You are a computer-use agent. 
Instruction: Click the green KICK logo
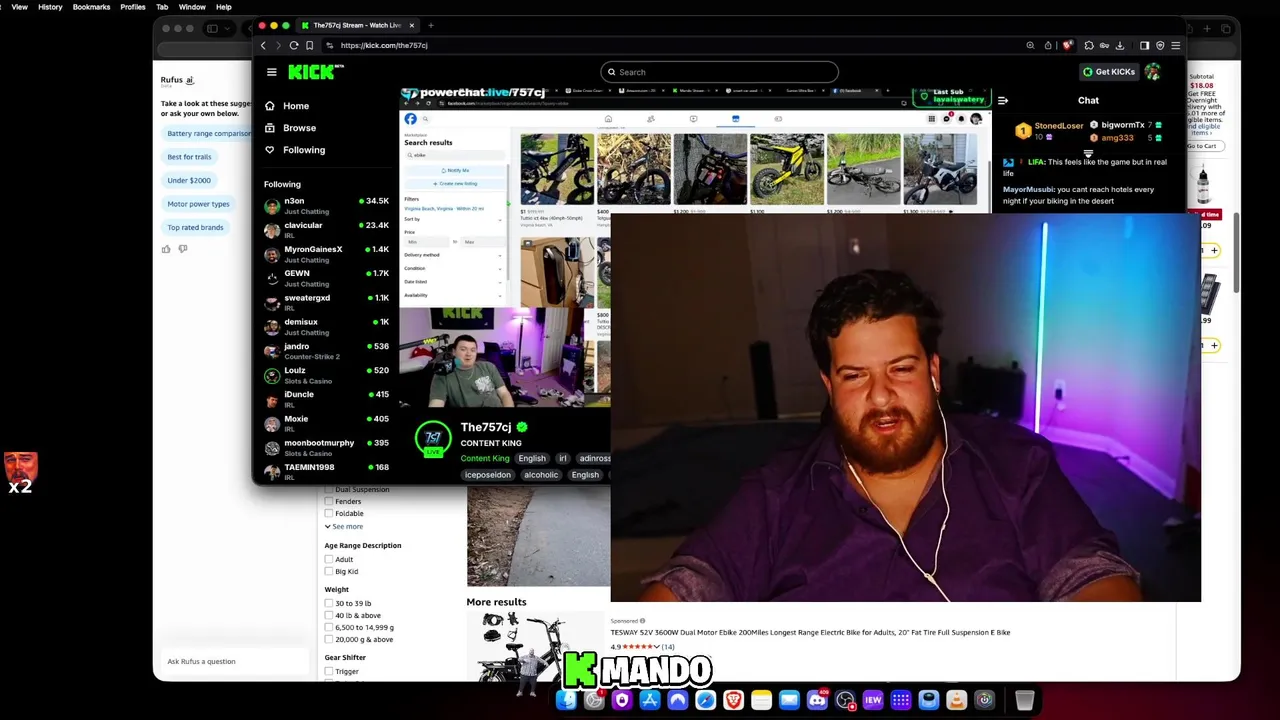coord(315,72)
